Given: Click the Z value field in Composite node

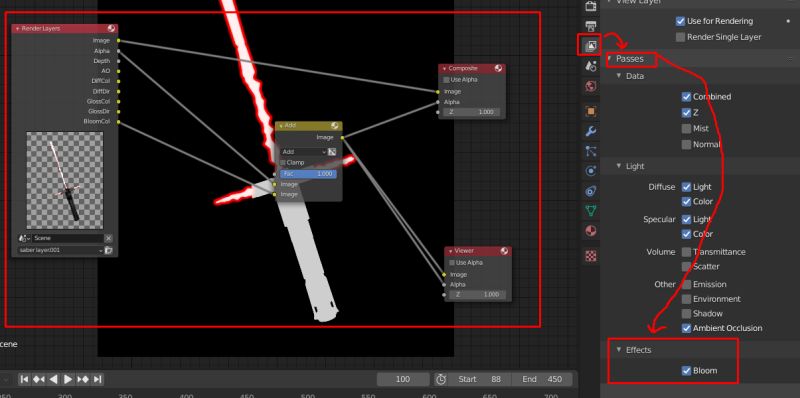Looking at the screenshot, I should [x=471, y=112].
